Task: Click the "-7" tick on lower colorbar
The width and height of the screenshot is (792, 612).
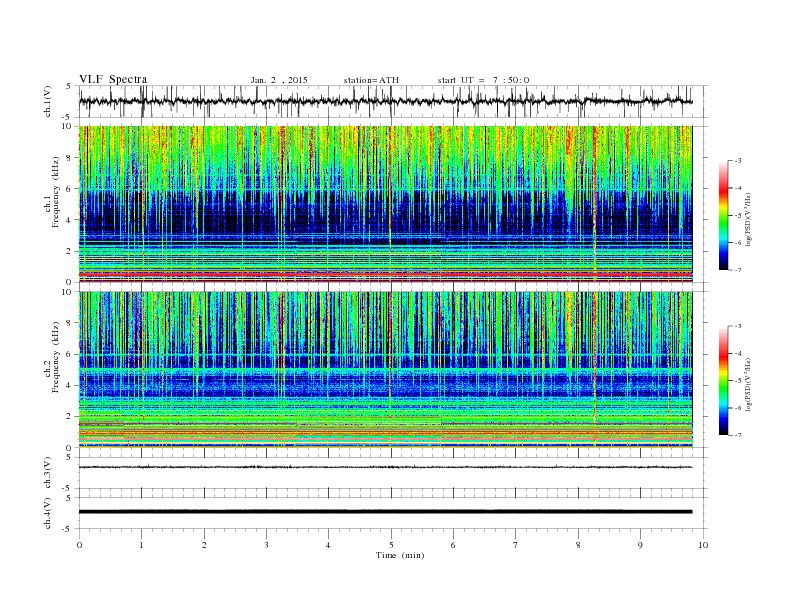Action: click(x=736, y=435)
